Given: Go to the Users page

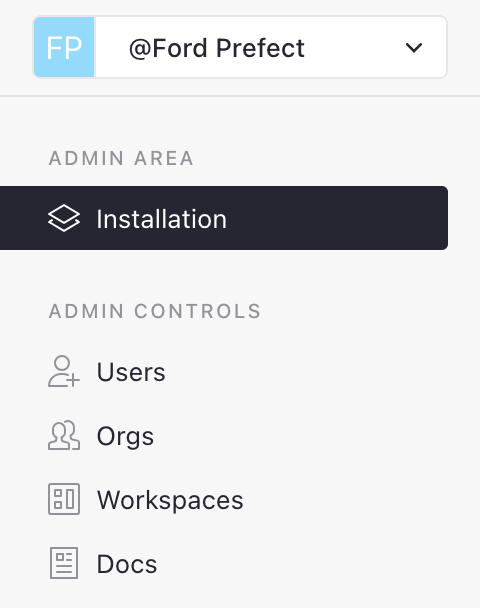Looking at the screenshot, I should 131,372.
